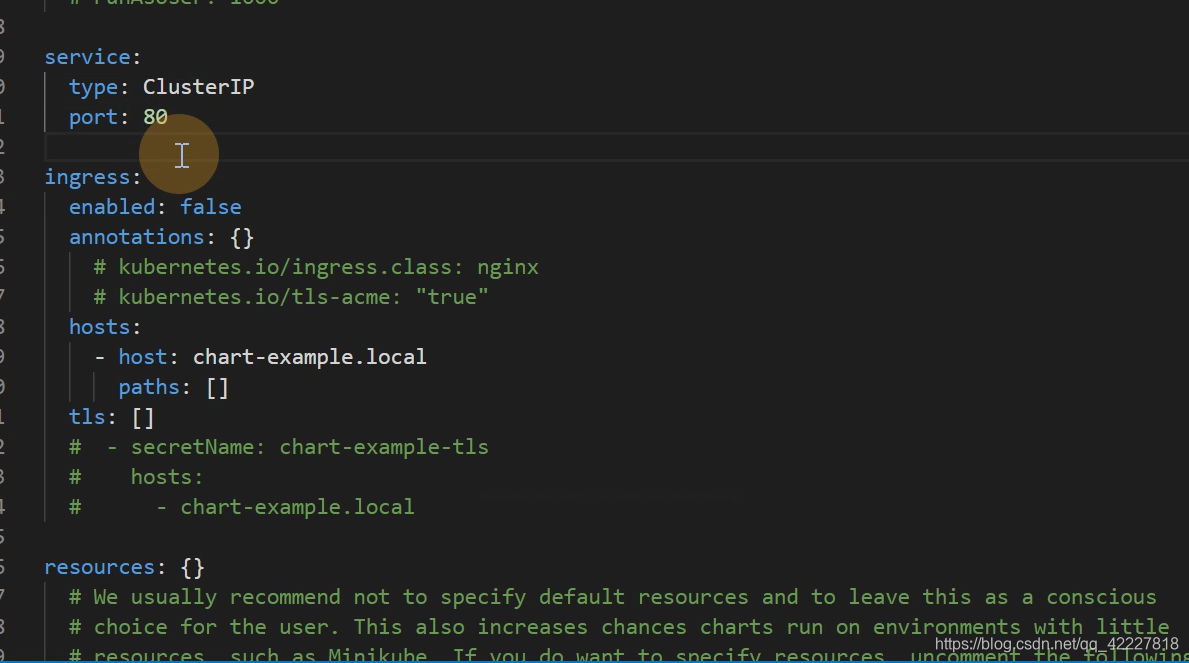
Task: Click the 'choice for the user' comment line
Action: 619,627
